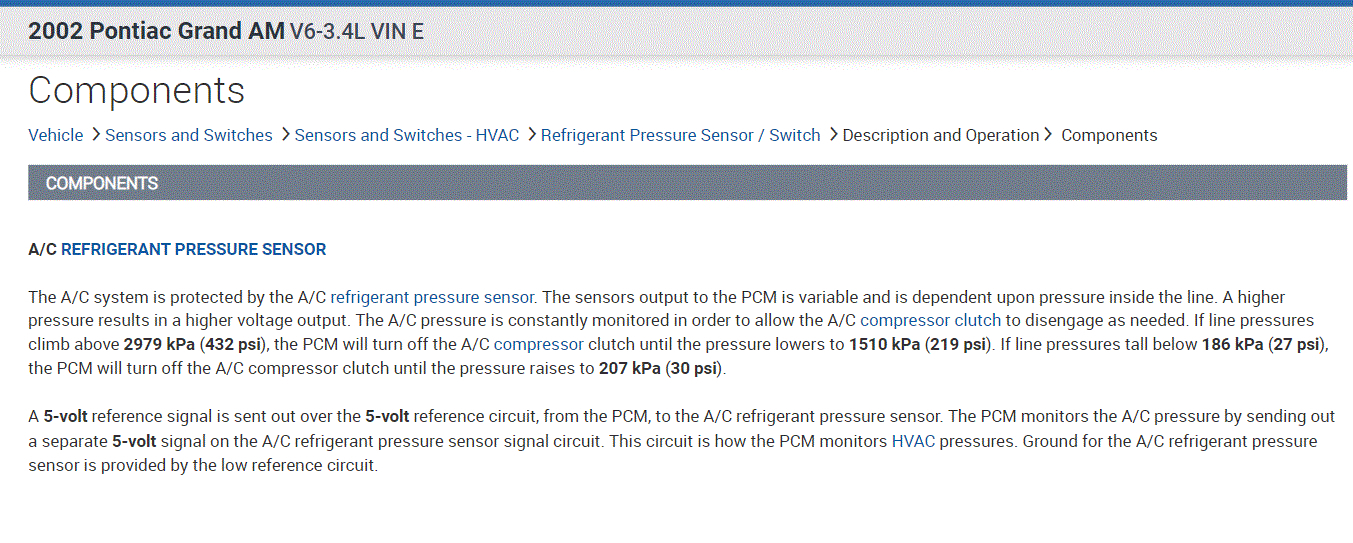Click the 2002 Pontiac Grand AM title
Screen dimensions: 1353x543
156,31
